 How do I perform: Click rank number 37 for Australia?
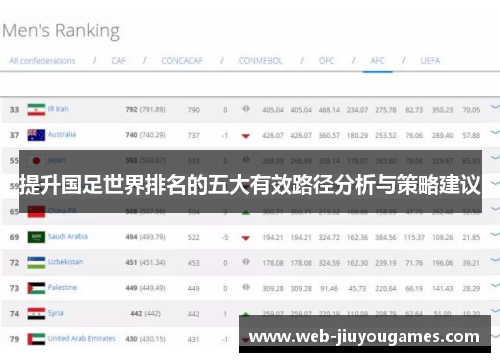click(x=14, y=135)
